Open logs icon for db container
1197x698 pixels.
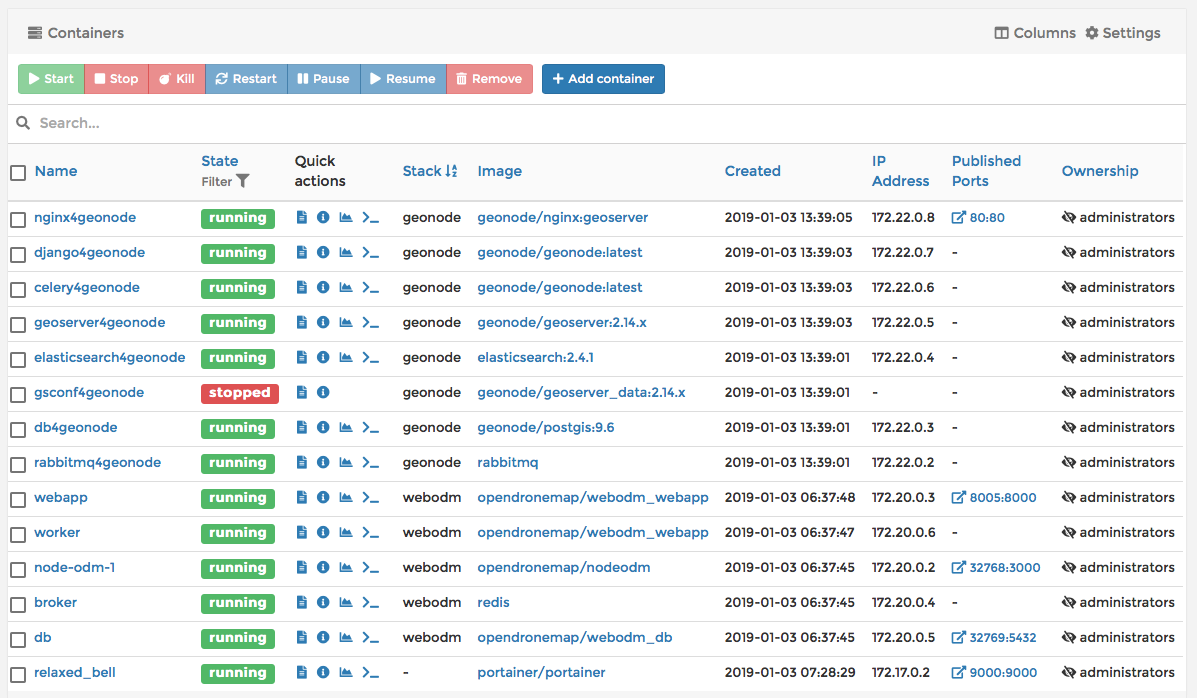(x=302, y=638)
